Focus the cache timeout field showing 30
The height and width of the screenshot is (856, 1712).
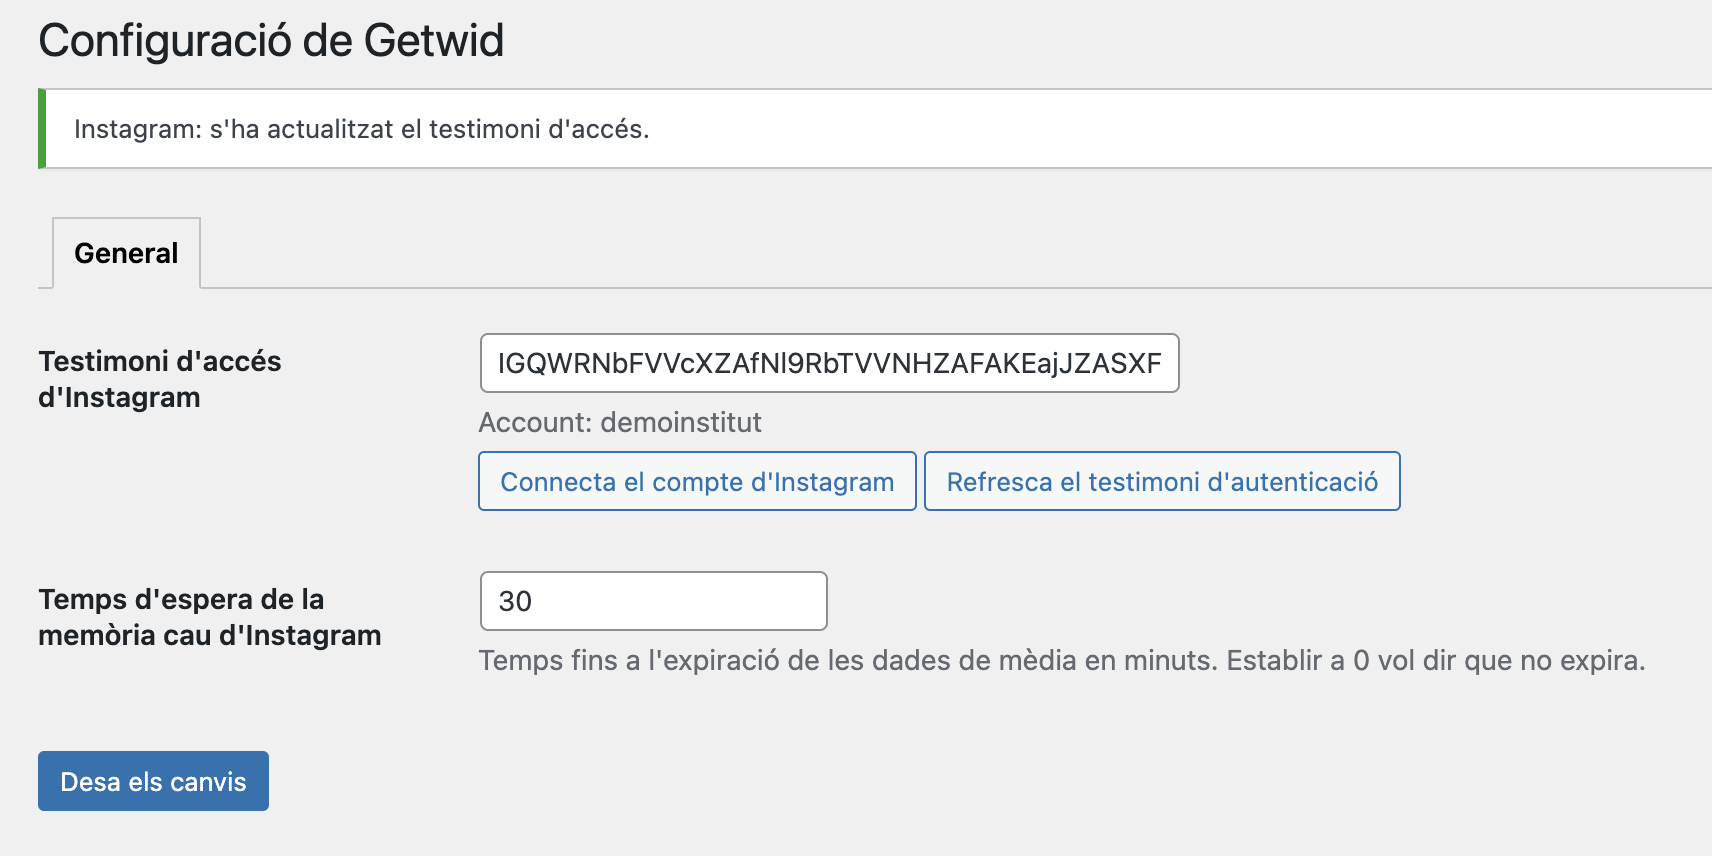653,601
